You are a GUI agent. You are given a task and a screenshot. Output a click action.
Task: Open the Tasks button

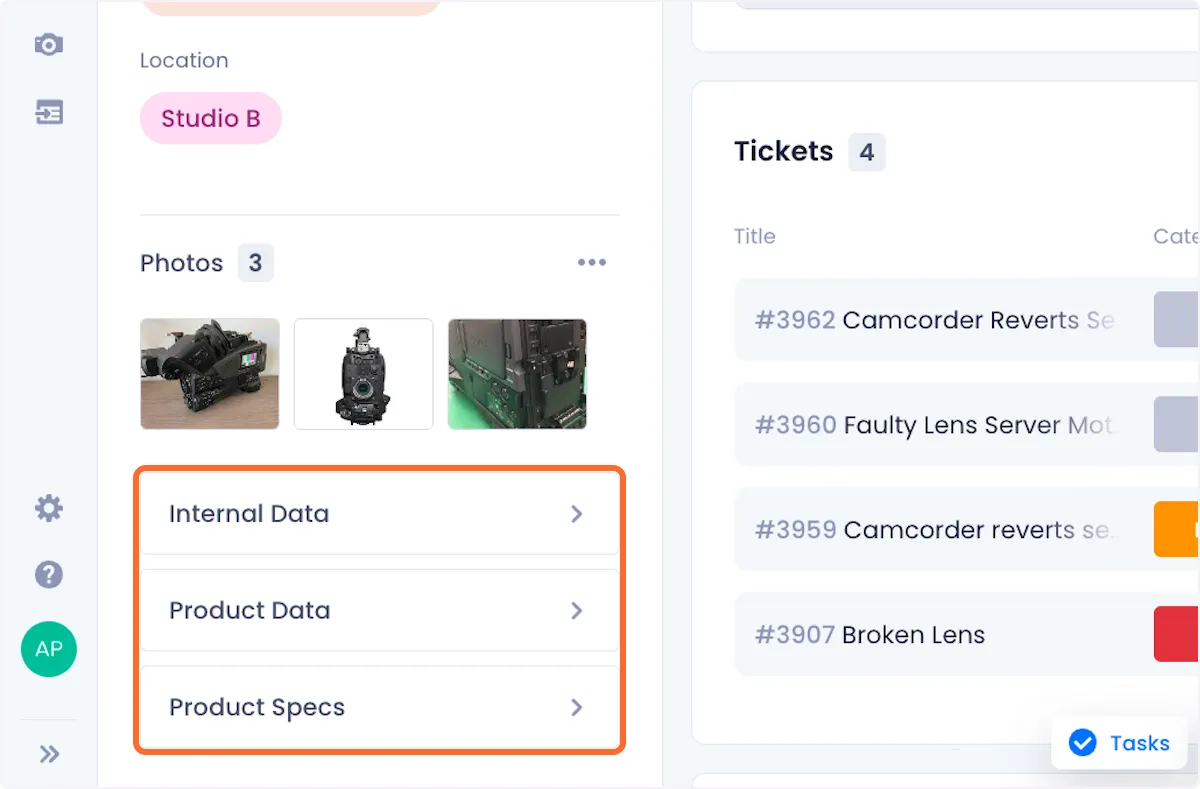(1119, 743)
